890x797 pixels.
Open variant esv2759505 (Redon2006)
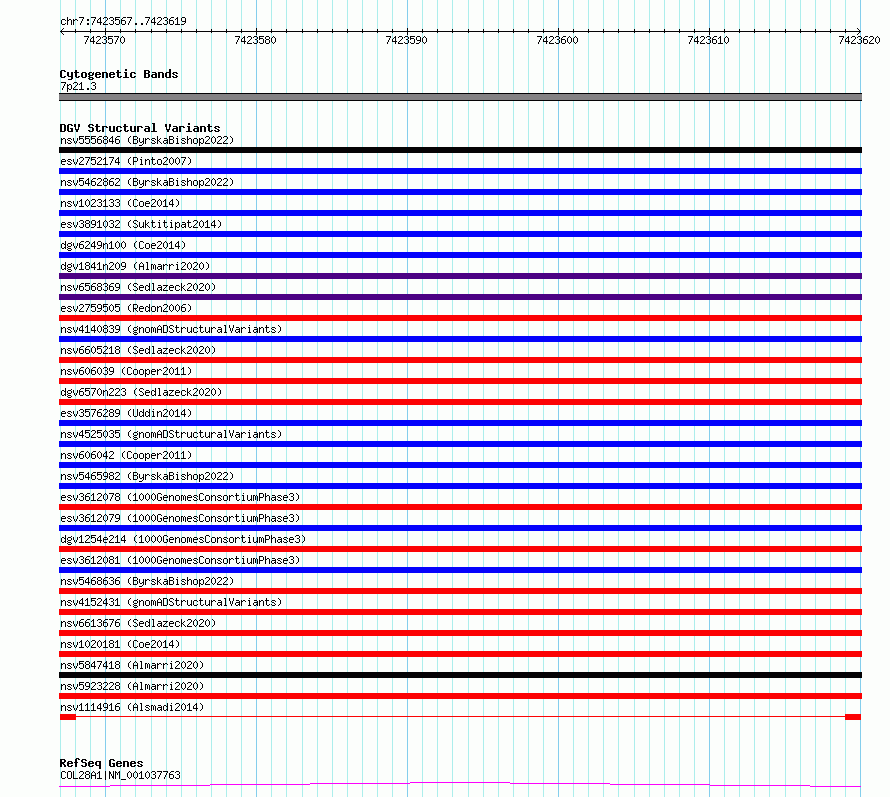[126, 308]
